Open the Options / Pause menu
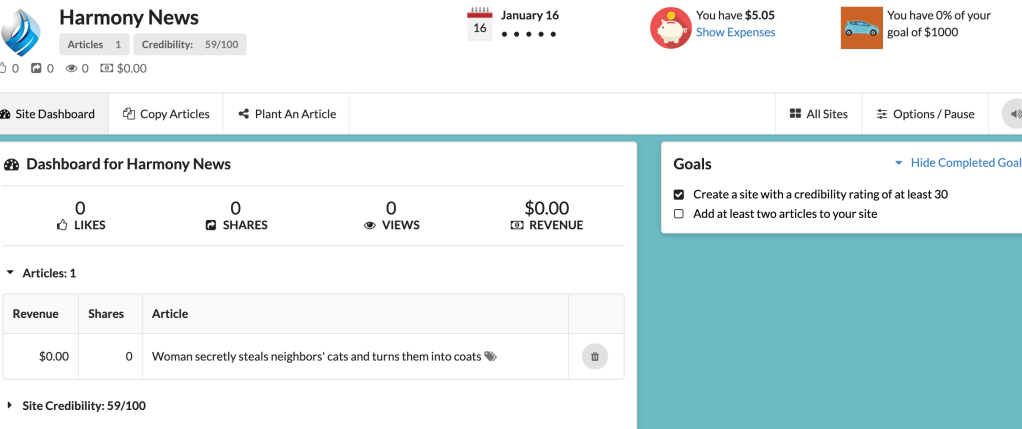 pyautogui.click(x=925, y=114)
